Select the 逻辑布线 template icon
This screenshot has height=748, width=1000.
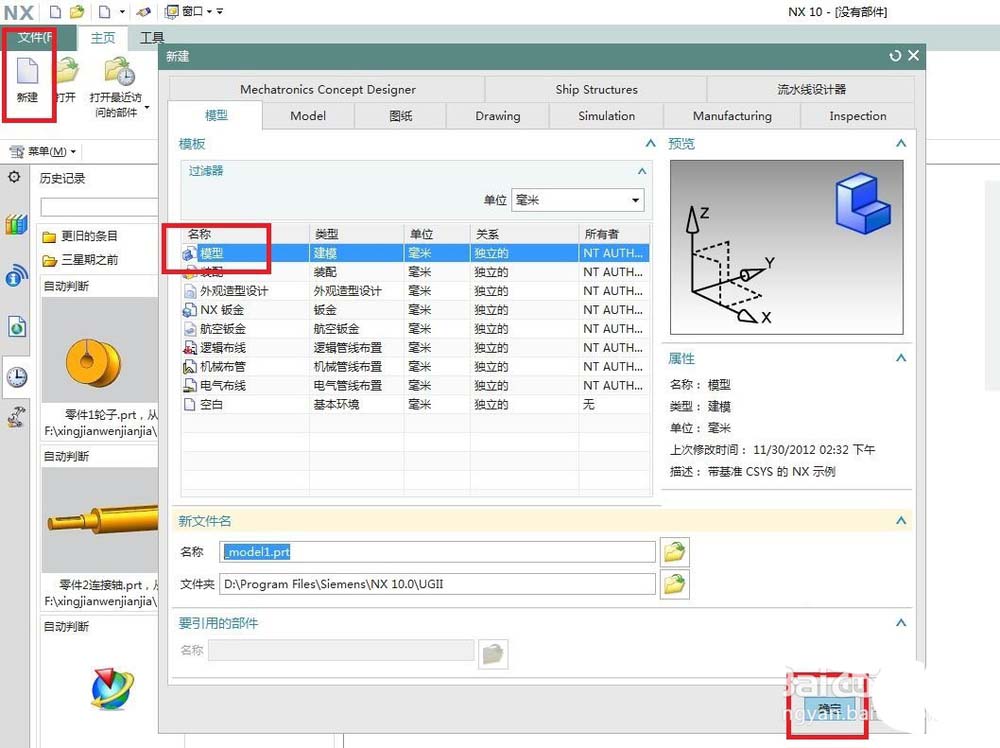pyautogui.click(x=189, y=348)
